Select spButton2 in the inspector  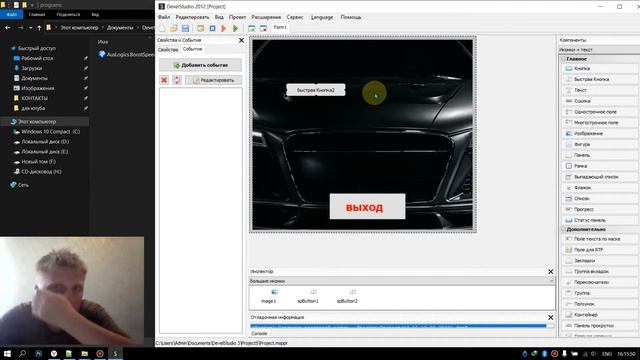point(347,296)
